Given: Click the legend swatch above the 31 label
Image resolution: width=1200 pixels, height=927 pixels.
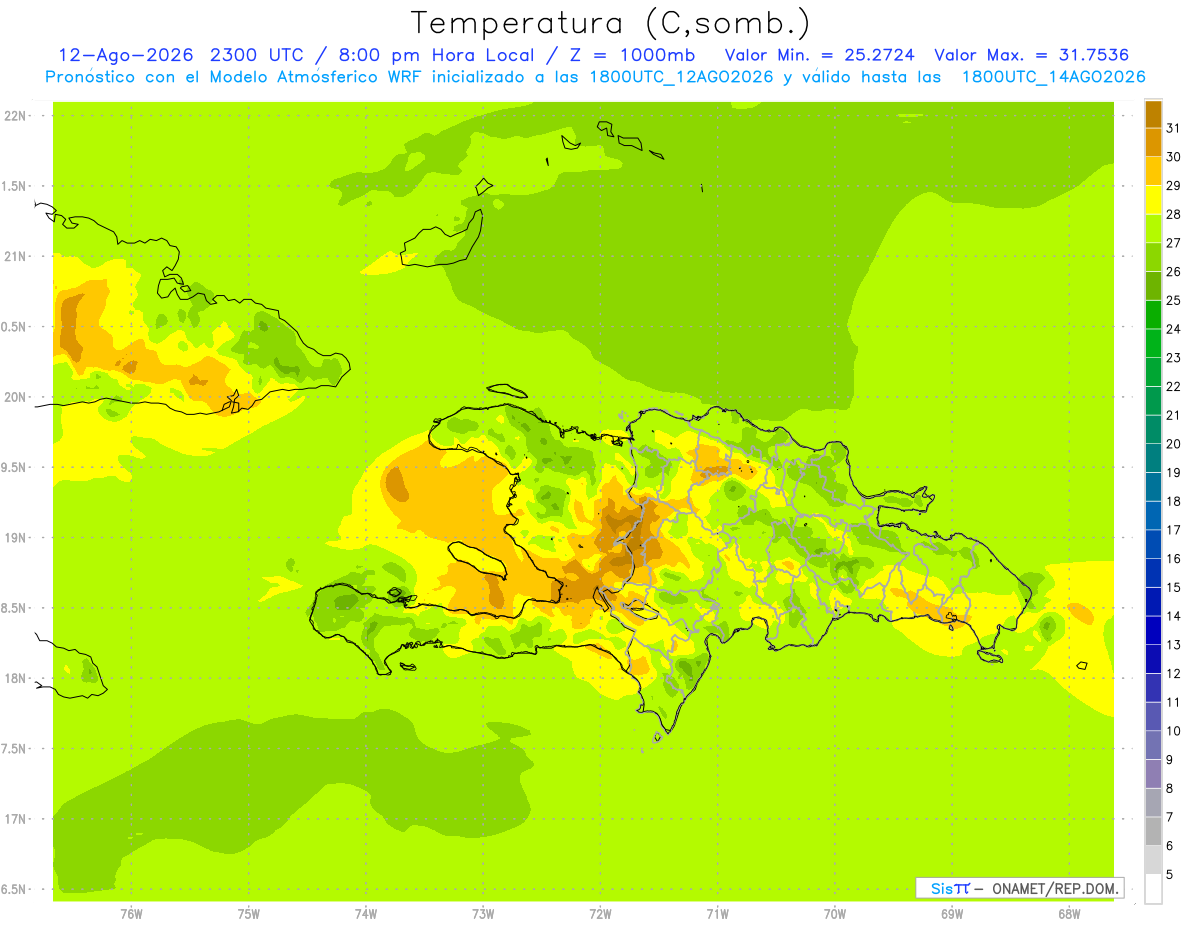Looking at the screenshot, I should point(1153,114).
